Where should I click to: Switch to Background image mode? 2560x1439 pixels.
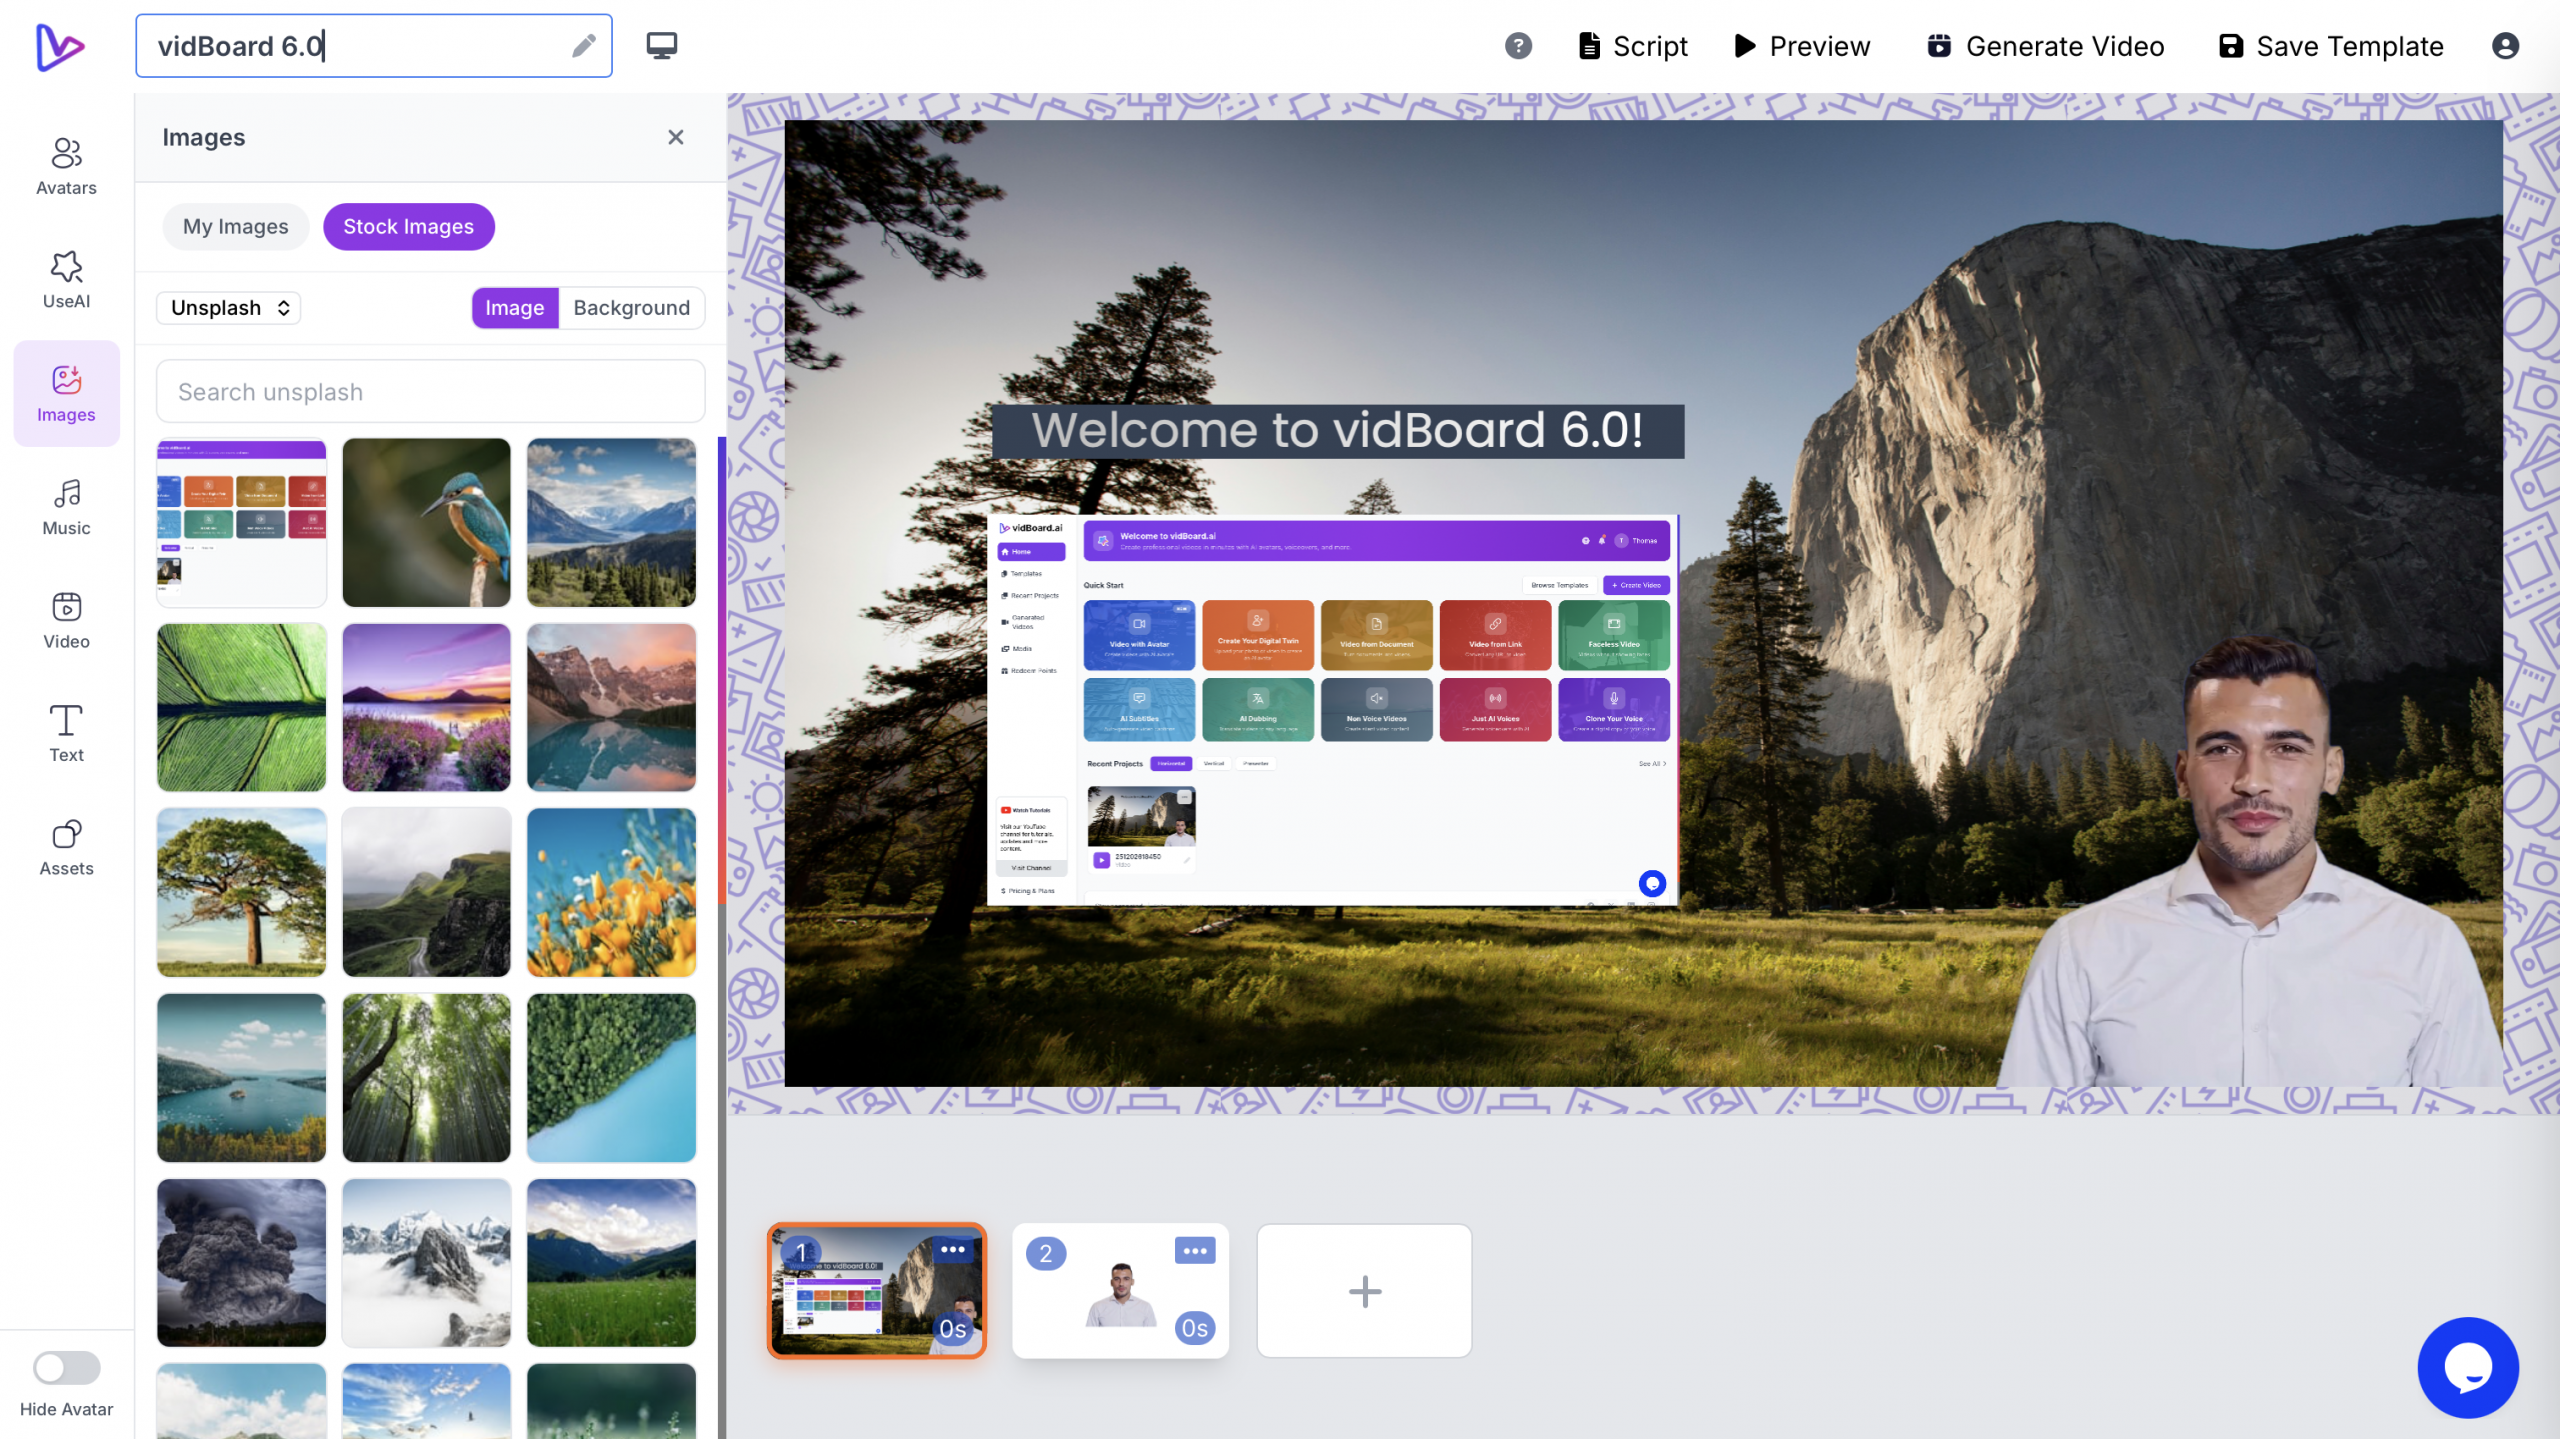point(631,307)
